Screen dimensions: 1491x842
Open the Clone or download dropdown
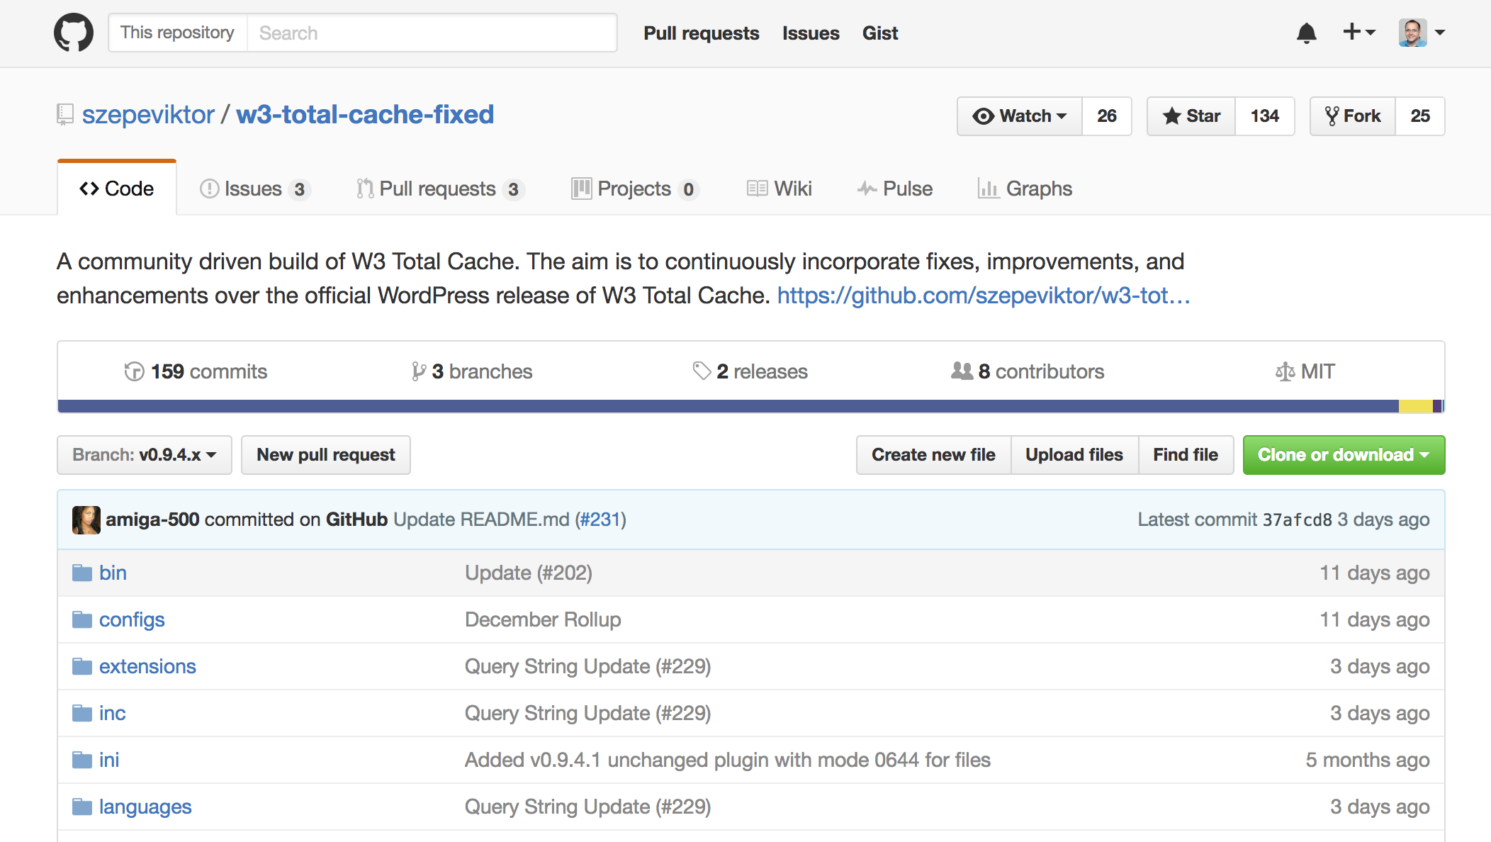click(1343, 455)
